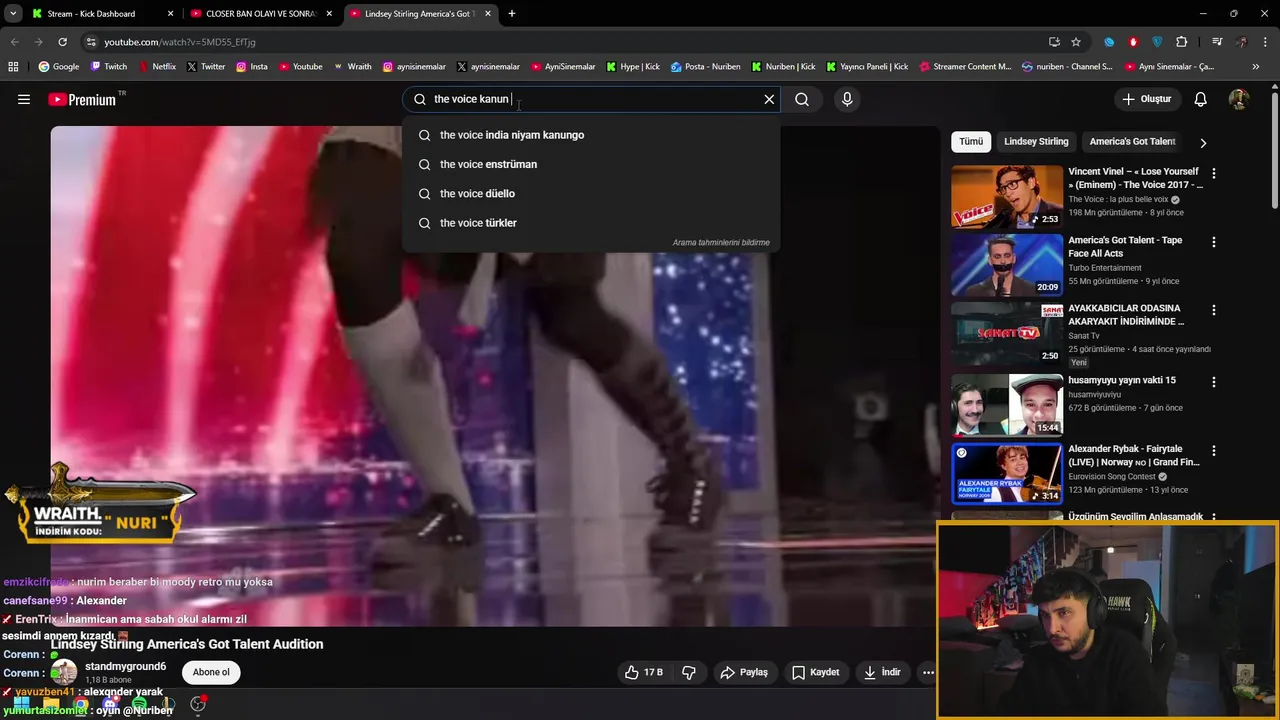Viewport: 1280px width, 720px height.
Task: Open Tape Face All Acts video thumbnail
Action: pos(1007,265)
